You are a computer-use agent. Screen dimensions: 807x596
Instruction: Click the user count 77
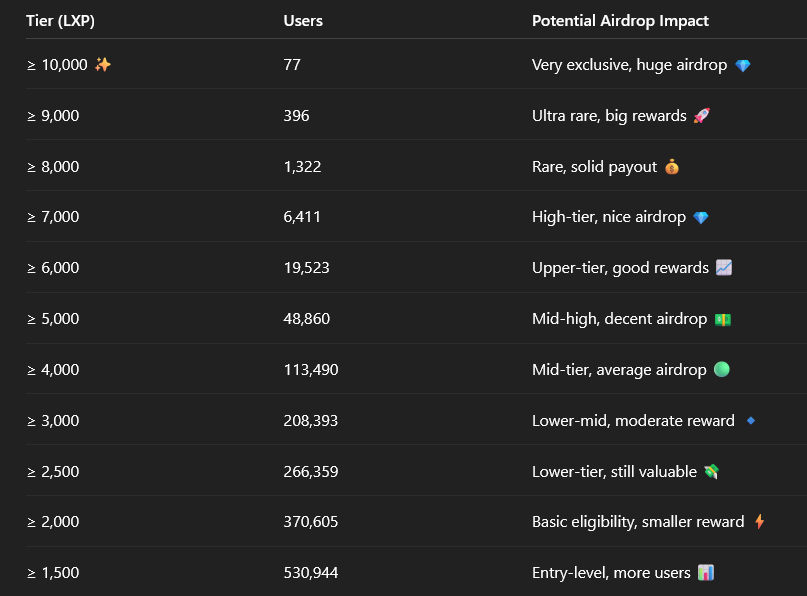[292, 65]
